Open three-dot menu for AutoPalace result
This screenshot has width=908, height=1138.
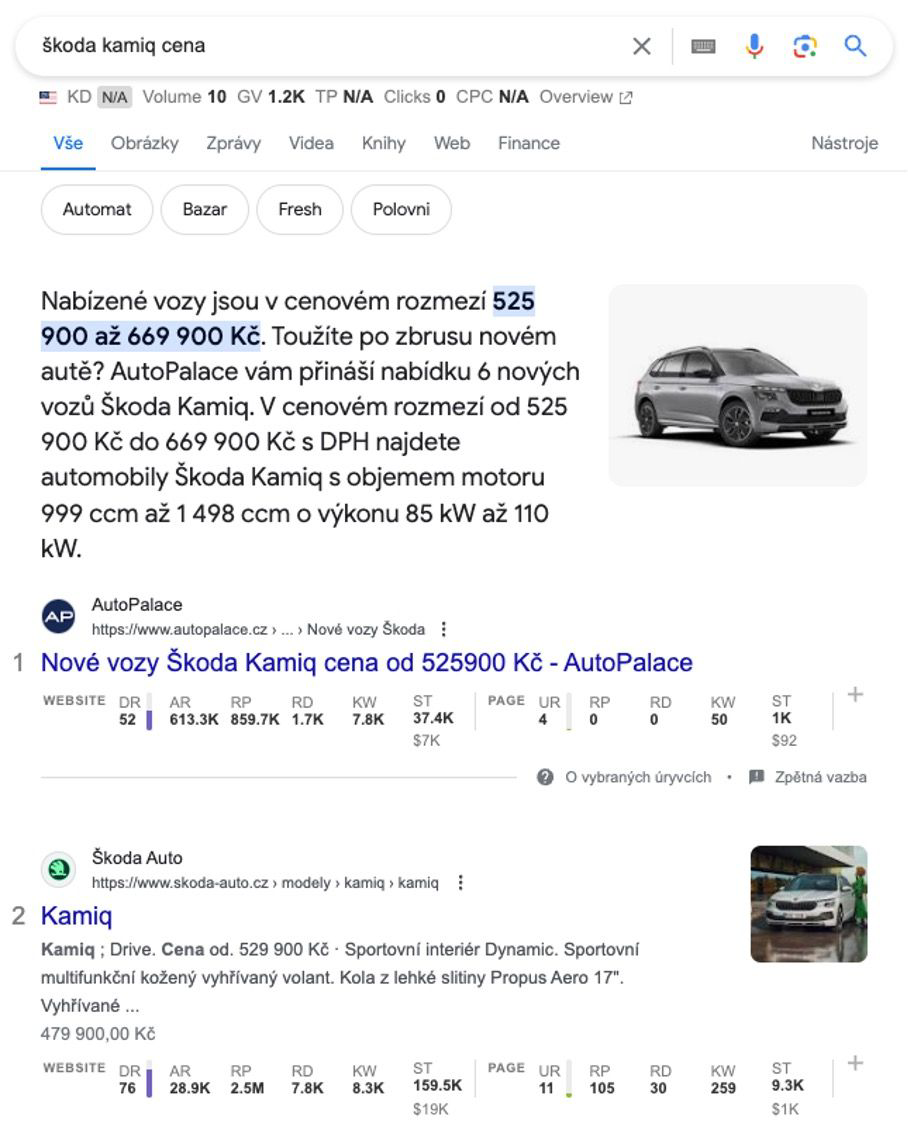point(444,630)
